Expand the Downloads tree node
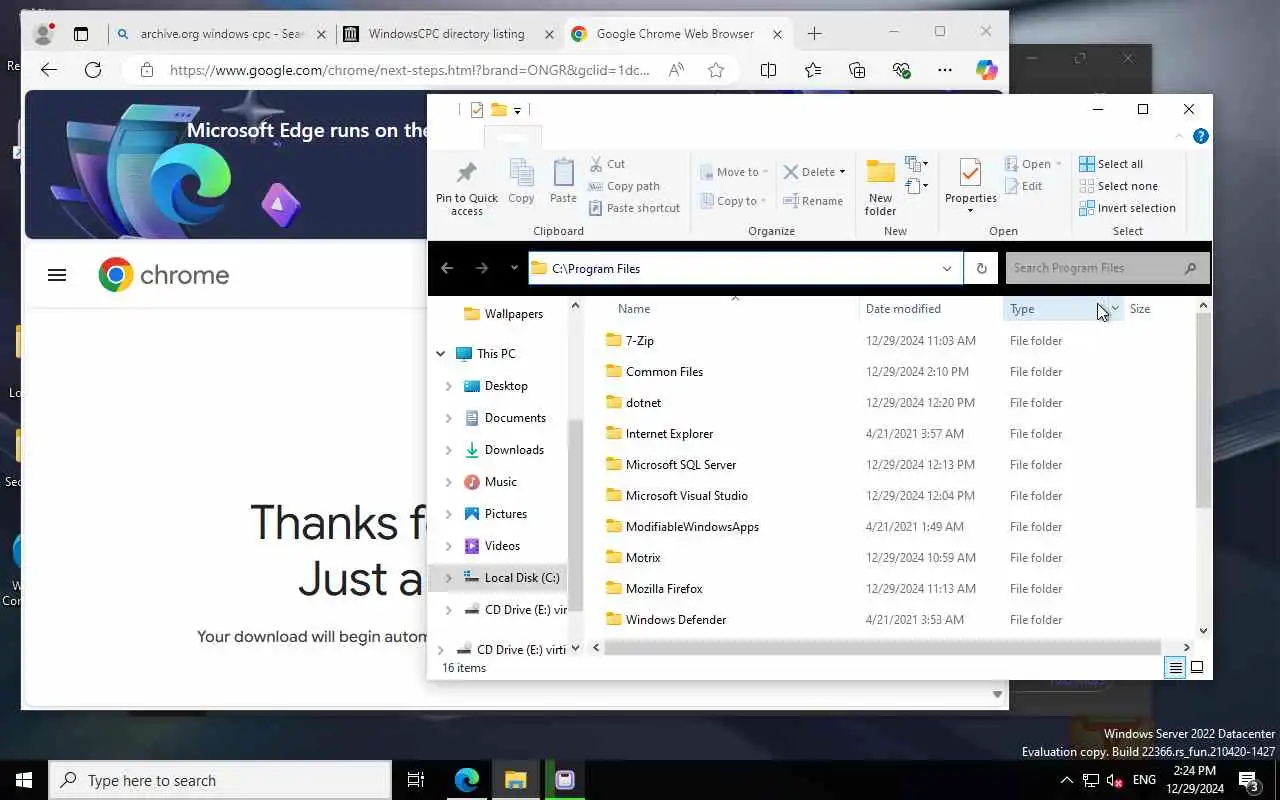 [x=448, y=450]
